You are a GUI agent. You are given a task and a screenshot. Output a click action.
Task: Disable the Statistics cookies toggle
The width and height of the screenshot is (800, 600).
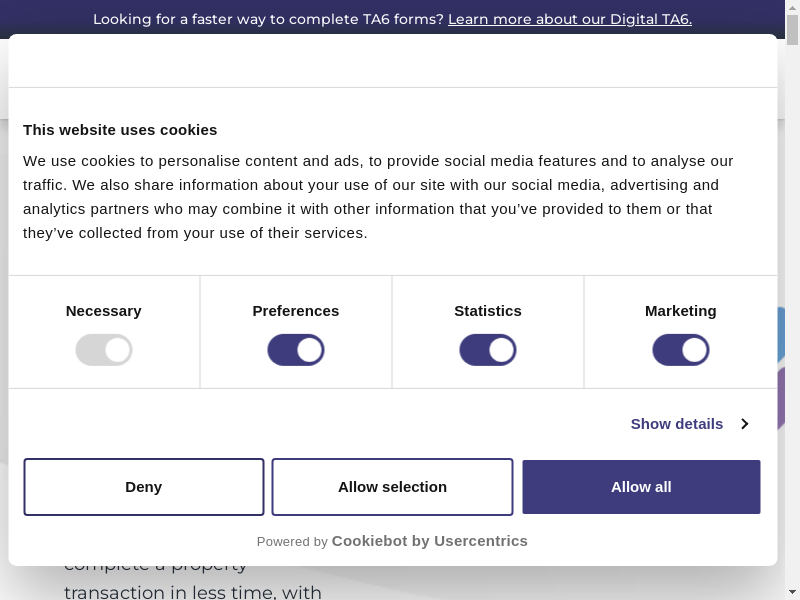[488, 350]
